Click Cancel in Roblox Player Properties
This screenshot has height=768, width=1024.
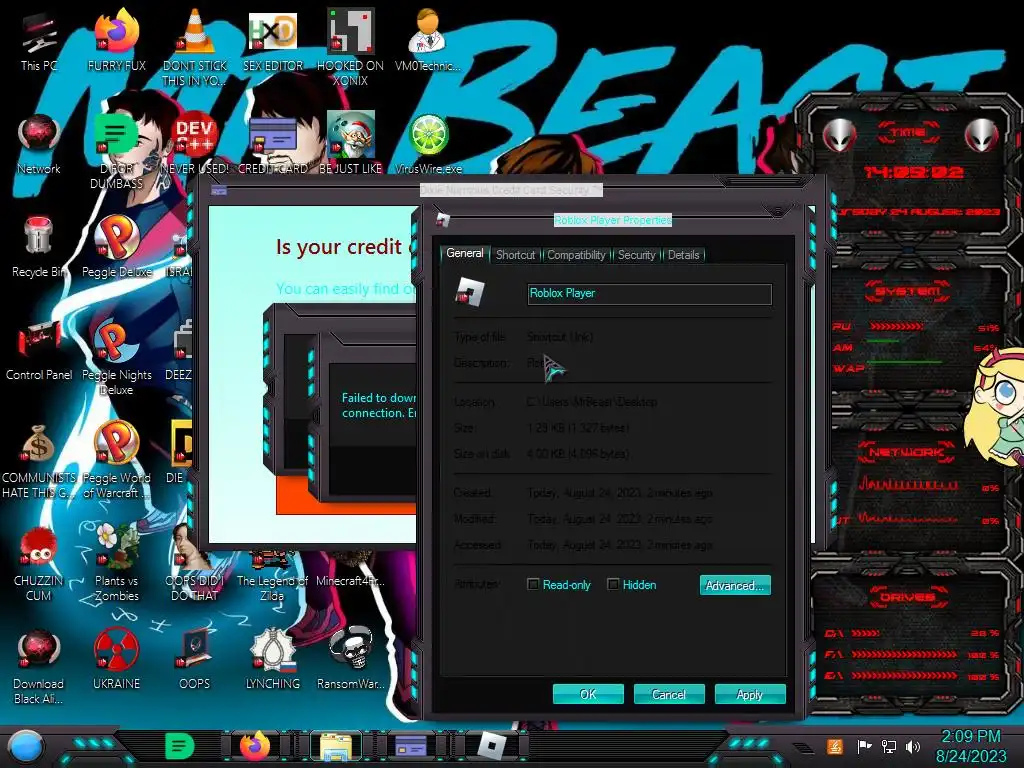click(669, 694)
